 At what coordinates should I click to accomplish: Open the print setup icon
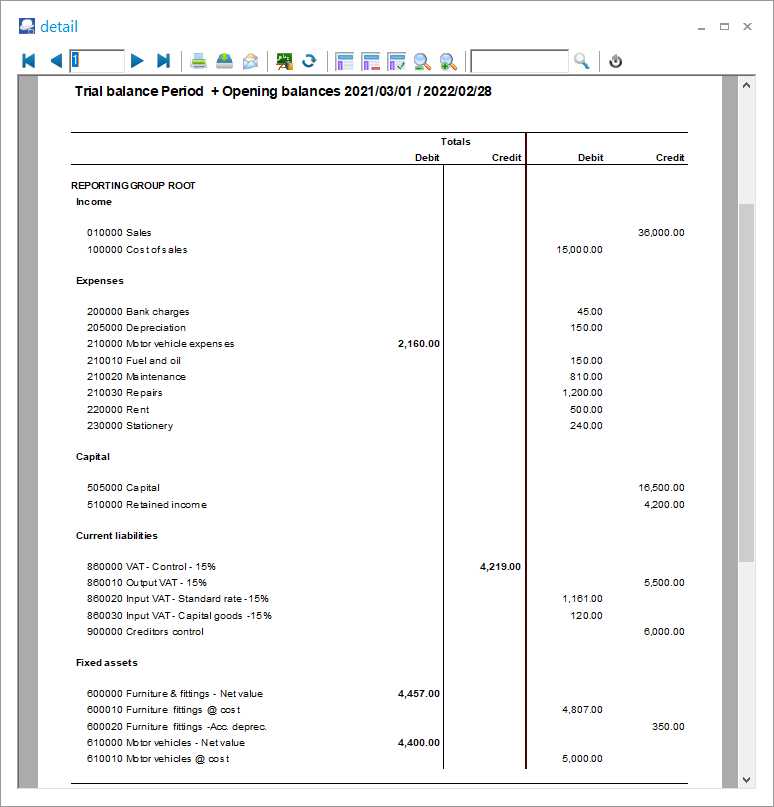tap(225, 61)
